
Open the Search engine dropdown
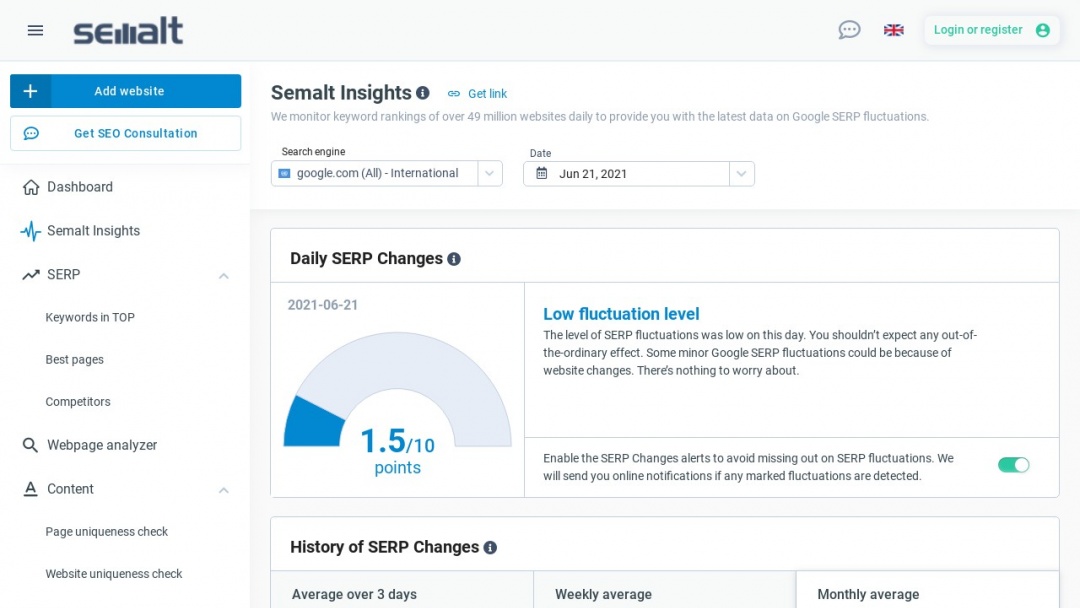tap(489, 173)
